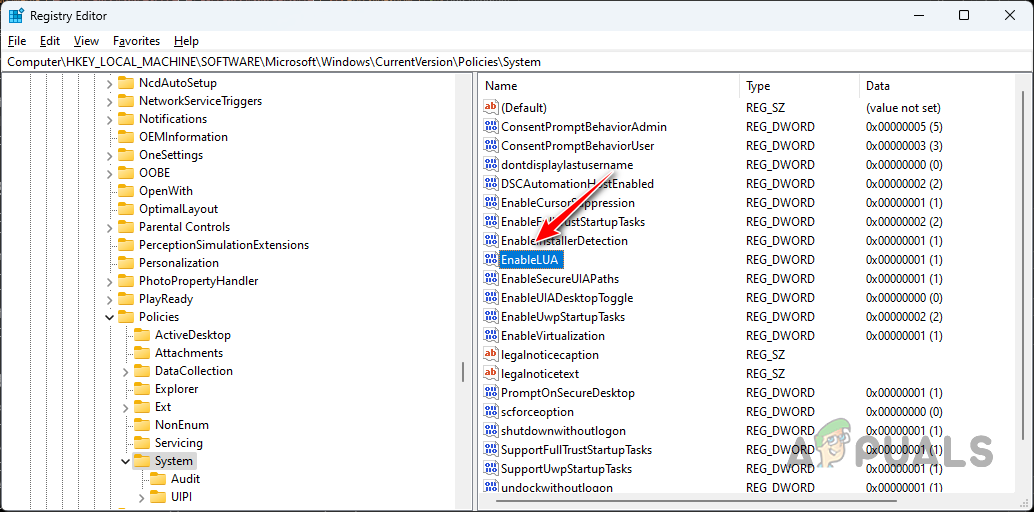Open the Favorites menu

[137, 41]
